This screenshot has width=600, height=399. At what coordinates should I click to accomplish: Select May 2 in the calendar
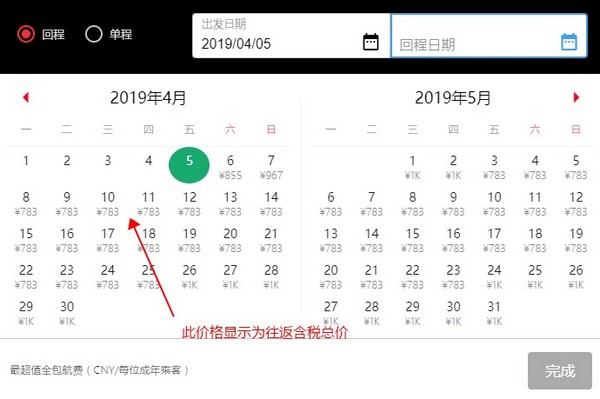pos(453,167)
